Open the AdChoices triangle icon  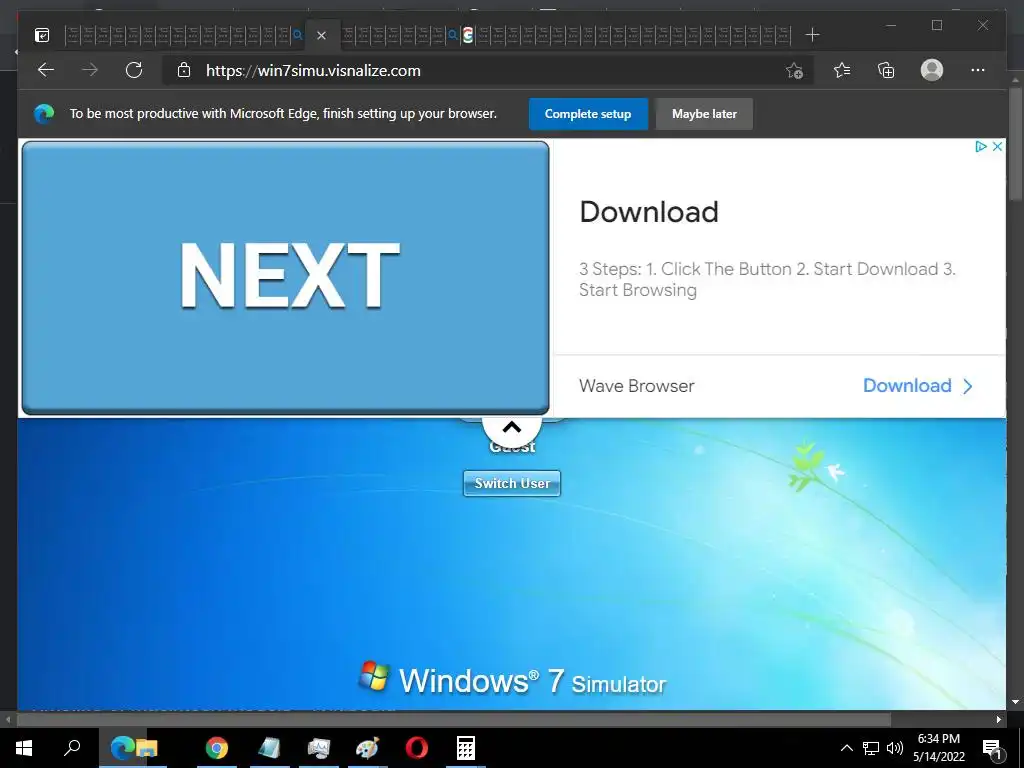coord(980,146)
